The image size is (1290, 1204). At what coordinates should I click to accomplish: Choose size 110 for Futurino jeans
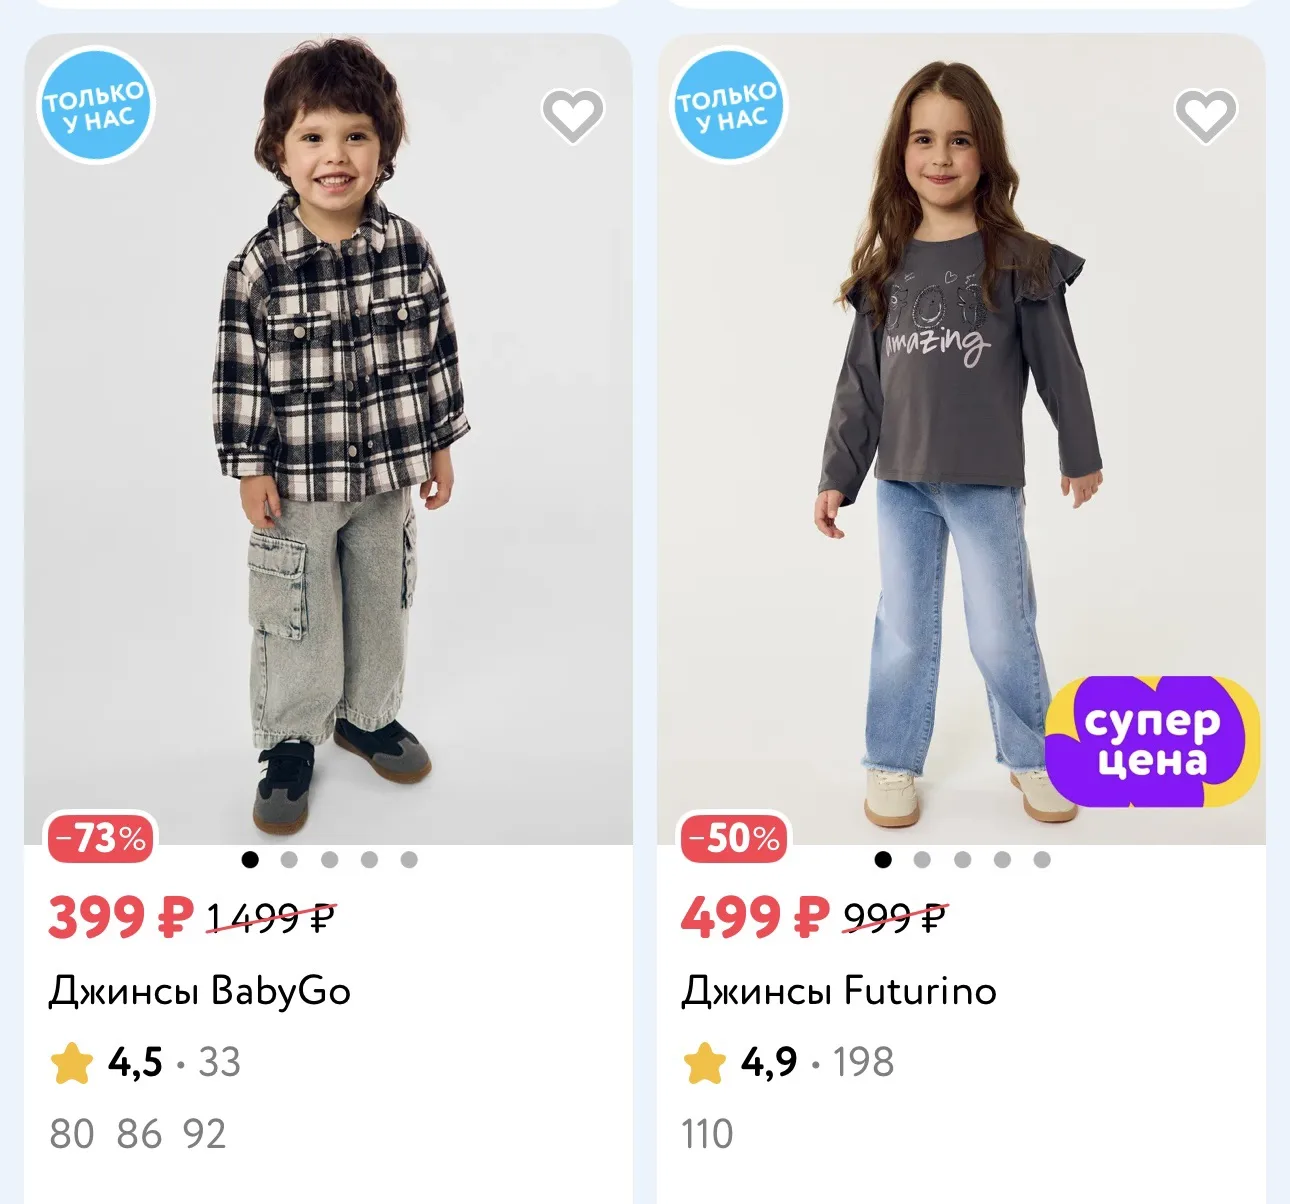707,1134
